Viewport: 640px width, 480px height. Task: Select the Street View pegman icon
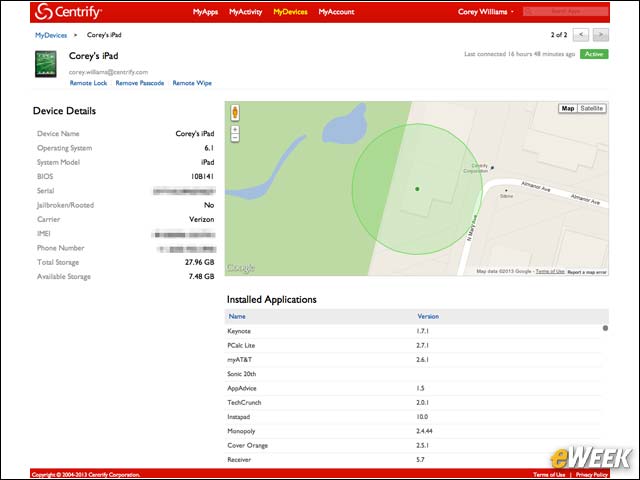pos(235,113)
